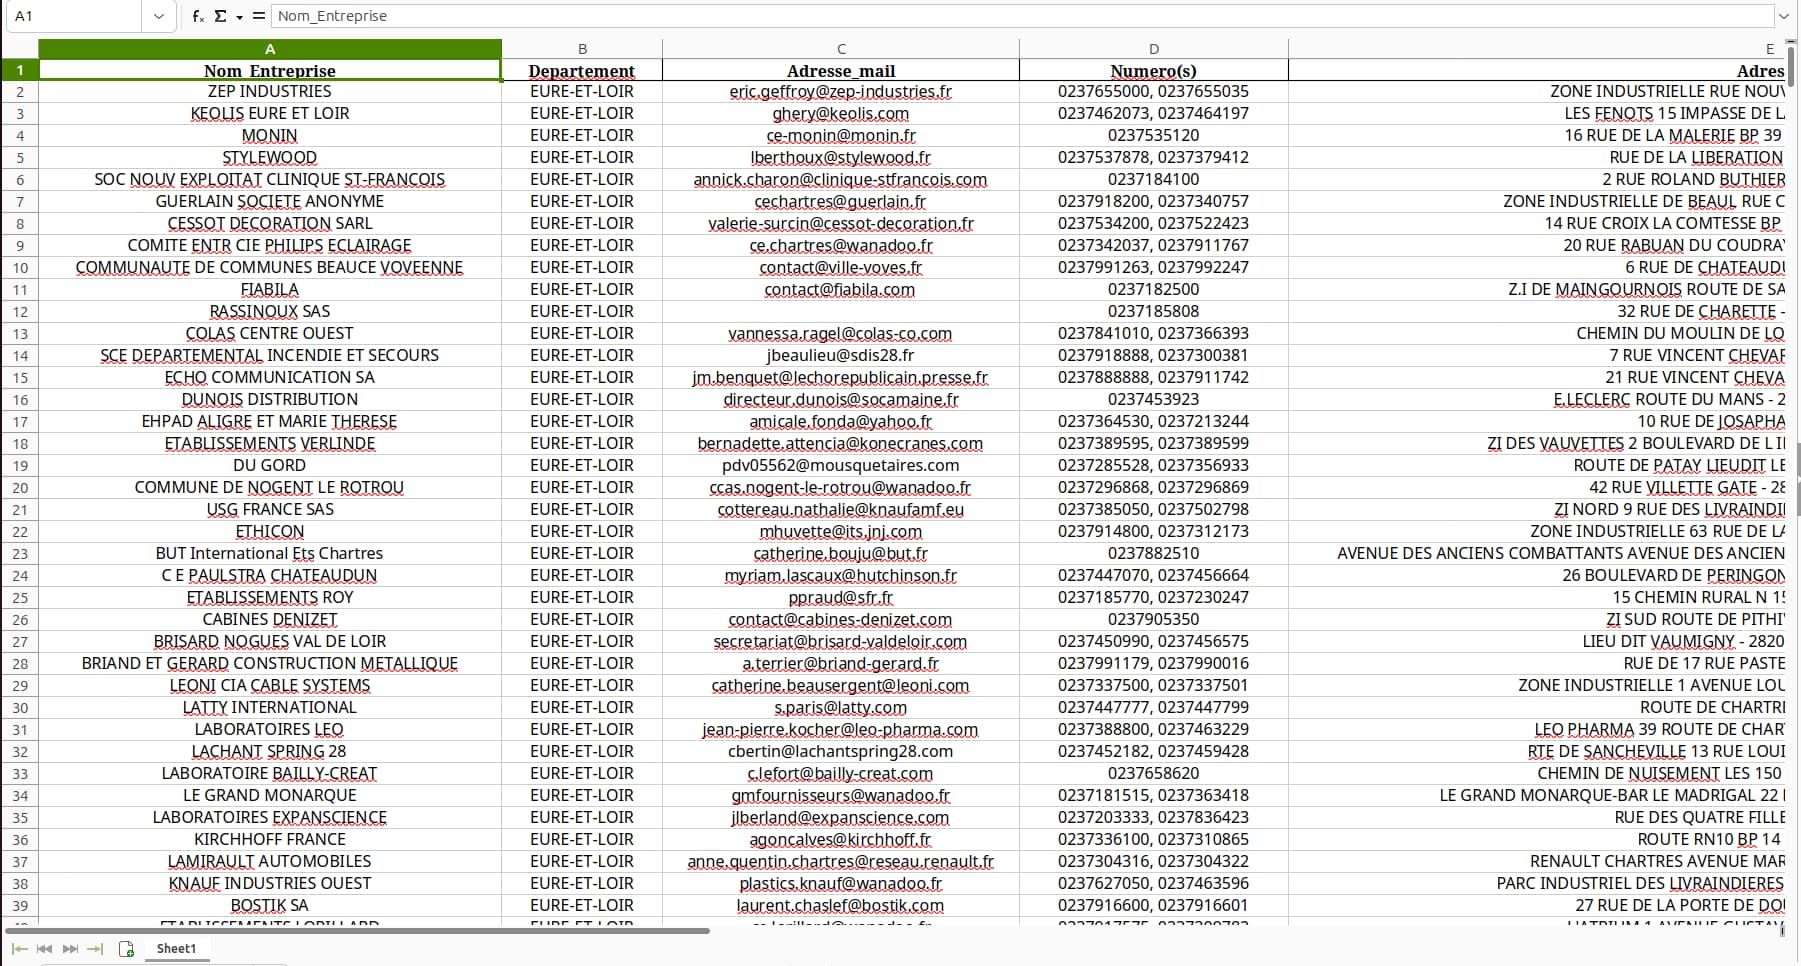Select row 23 header
Viewport: 1801px width, 966px height.
[20, 554]
